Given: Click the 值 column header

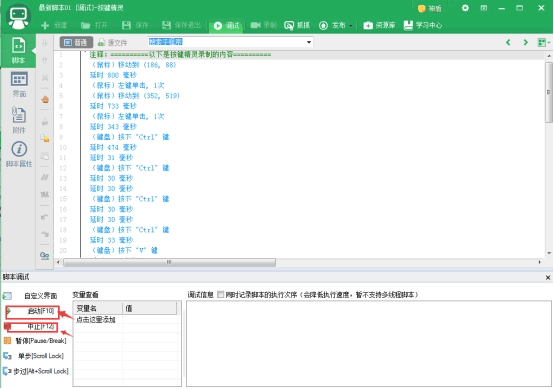Looking at the screenshot, I should point(149,308).
